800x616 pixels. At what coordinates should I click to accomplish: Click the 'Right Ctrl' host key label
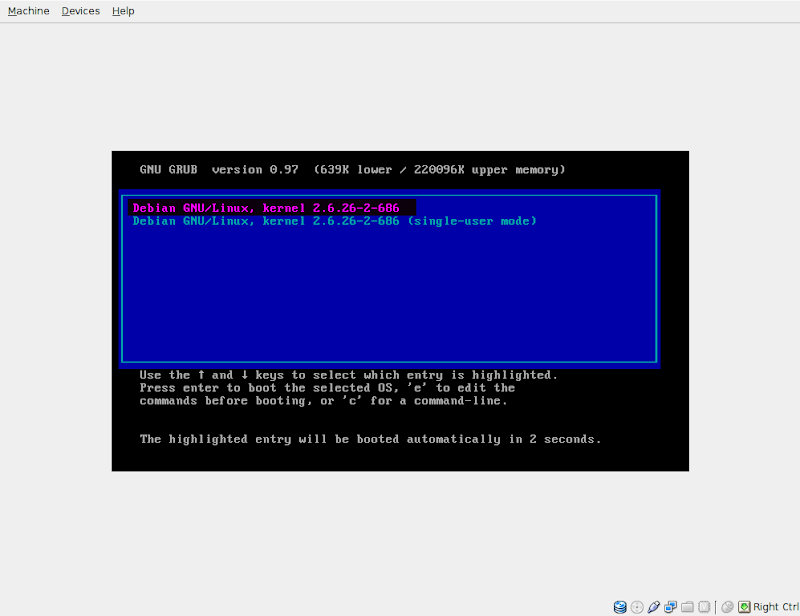coord(776,607)
